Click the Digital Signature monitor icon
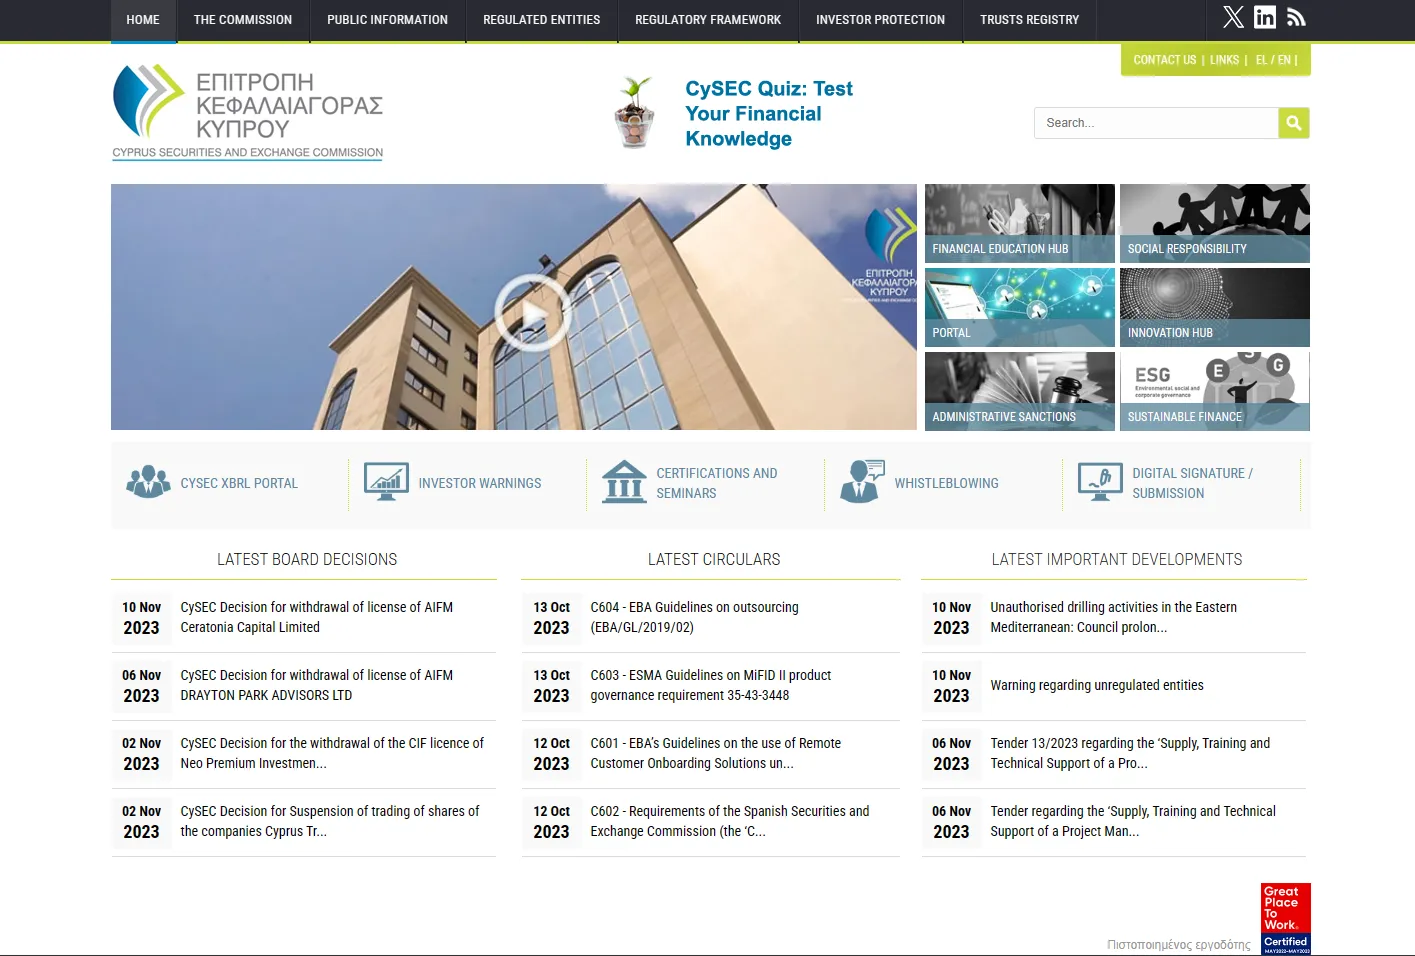The image size is (1415, 956). point(1100,482)
